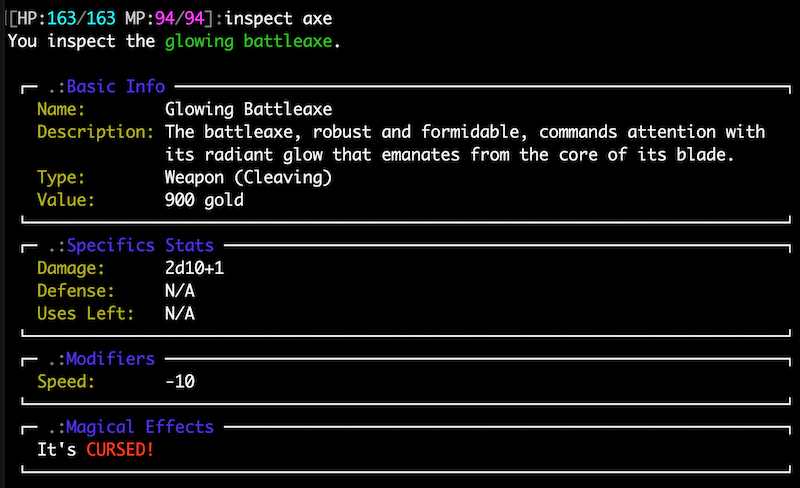
Task: Click the Magical Effects section header
Action: tap(140, 427)
